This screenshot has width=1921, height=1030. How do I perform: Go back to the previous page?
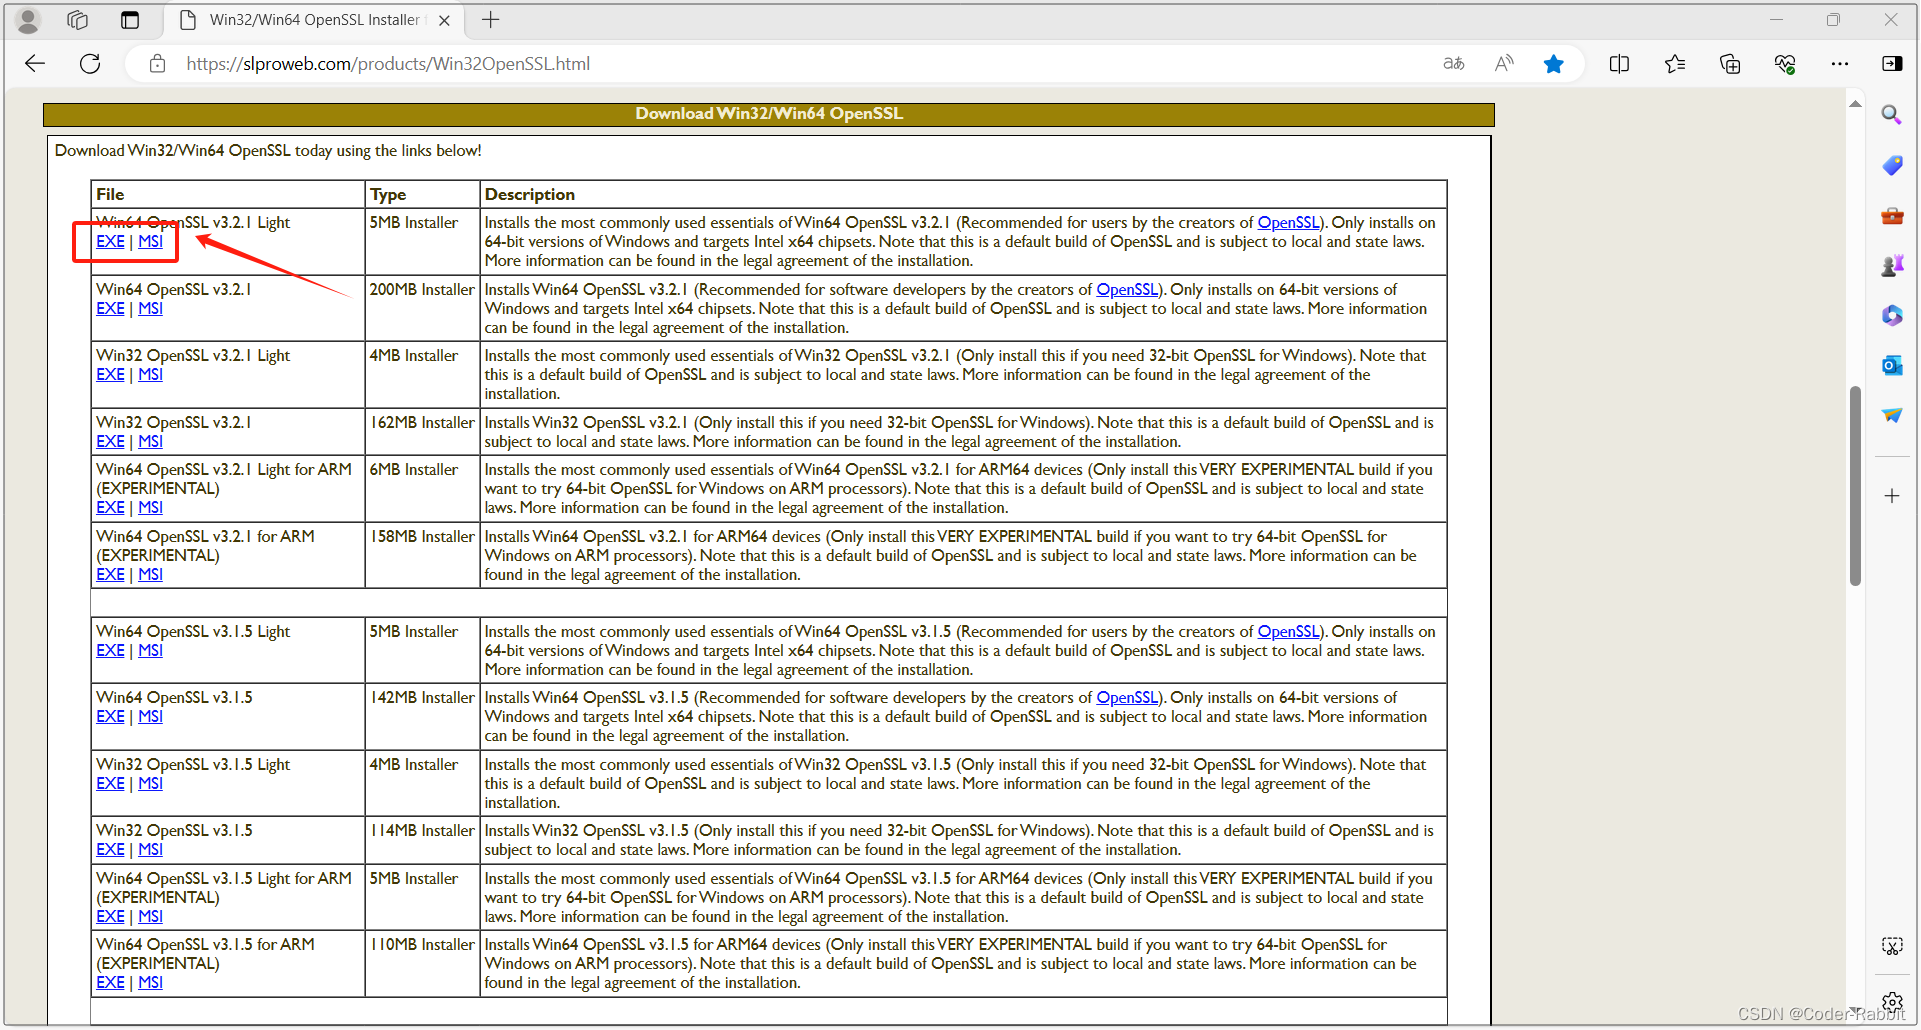tap(36, 64)
